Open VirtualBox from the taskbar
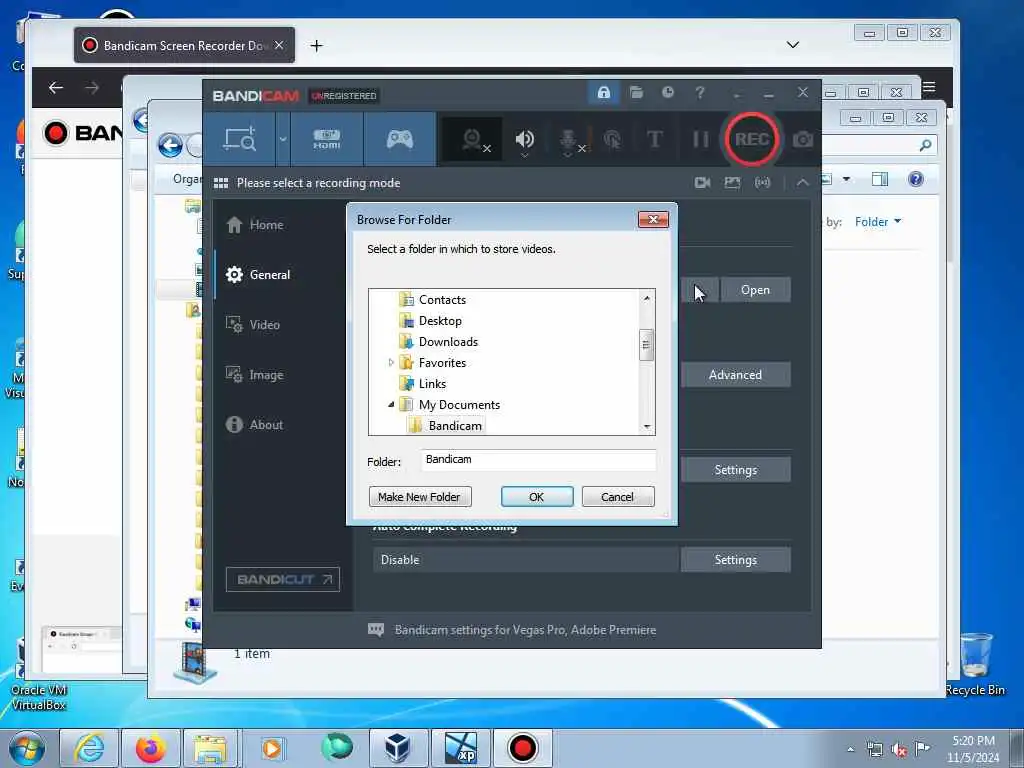This screenshot has height=768, width=1024. [398, 748]
